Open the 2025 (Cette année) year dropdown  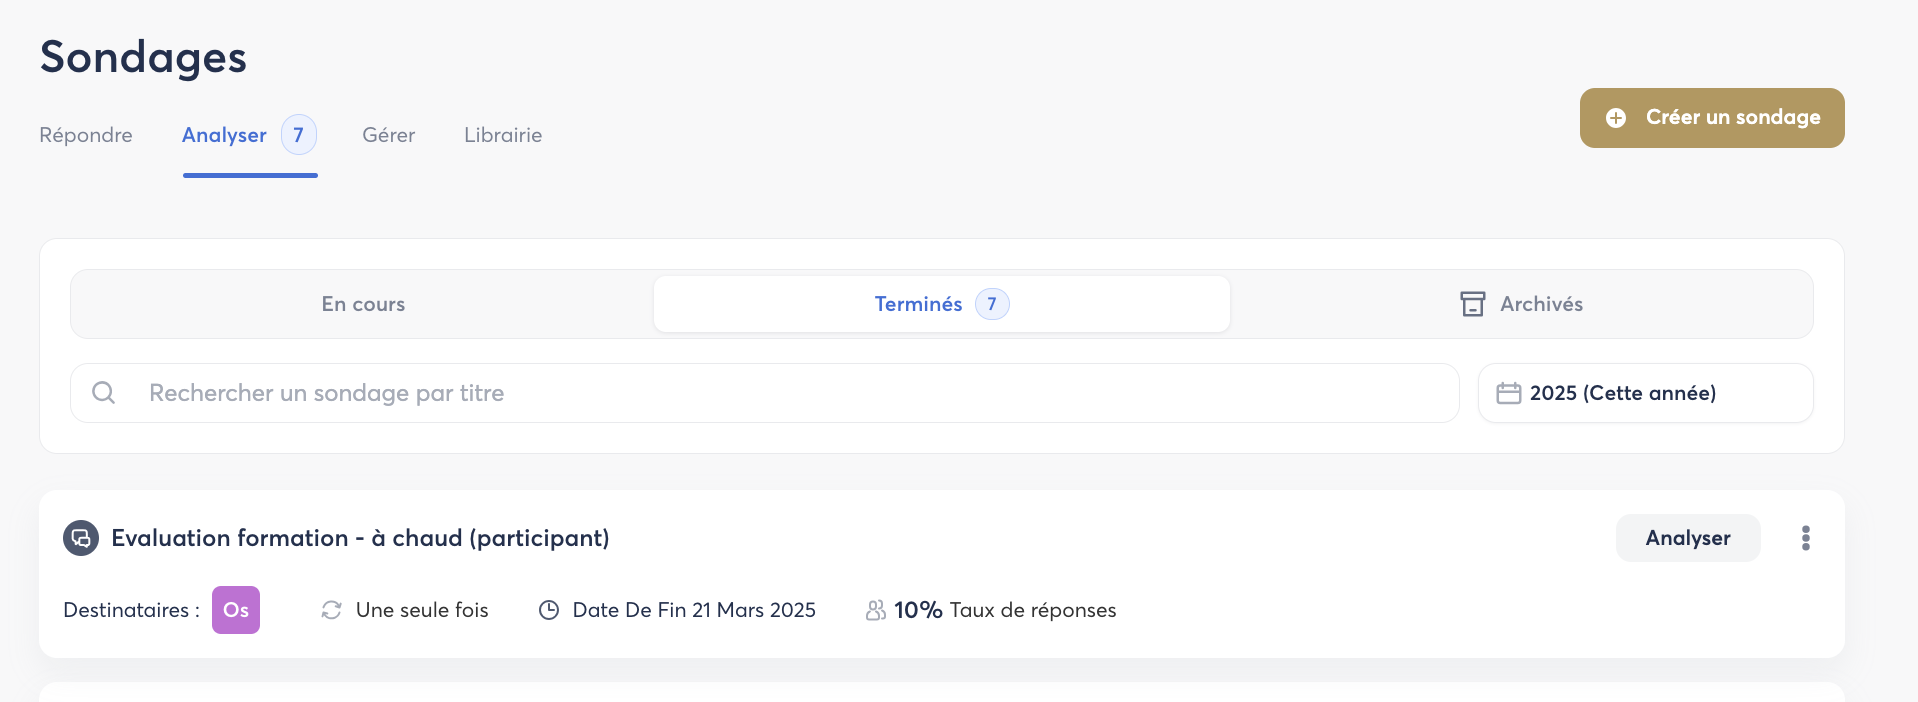point(1645,393)
